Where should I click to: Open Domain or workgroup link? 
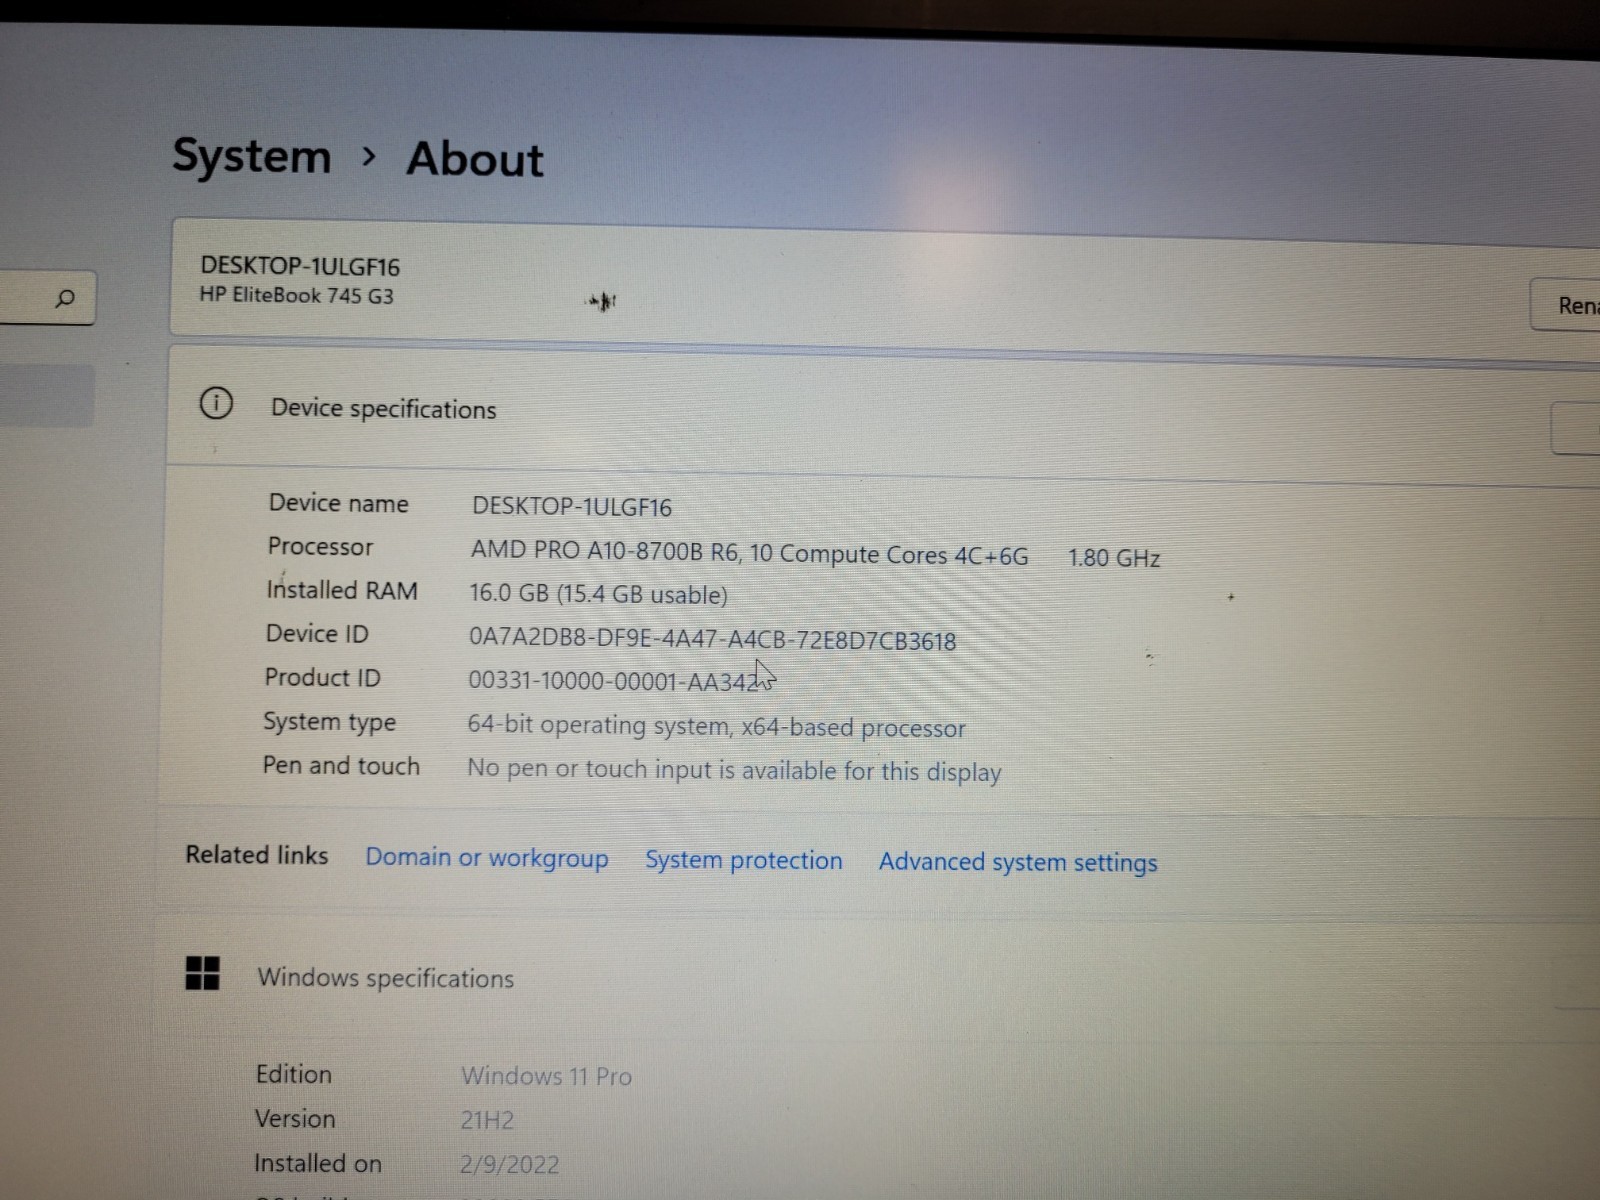(x=486, y=858)
